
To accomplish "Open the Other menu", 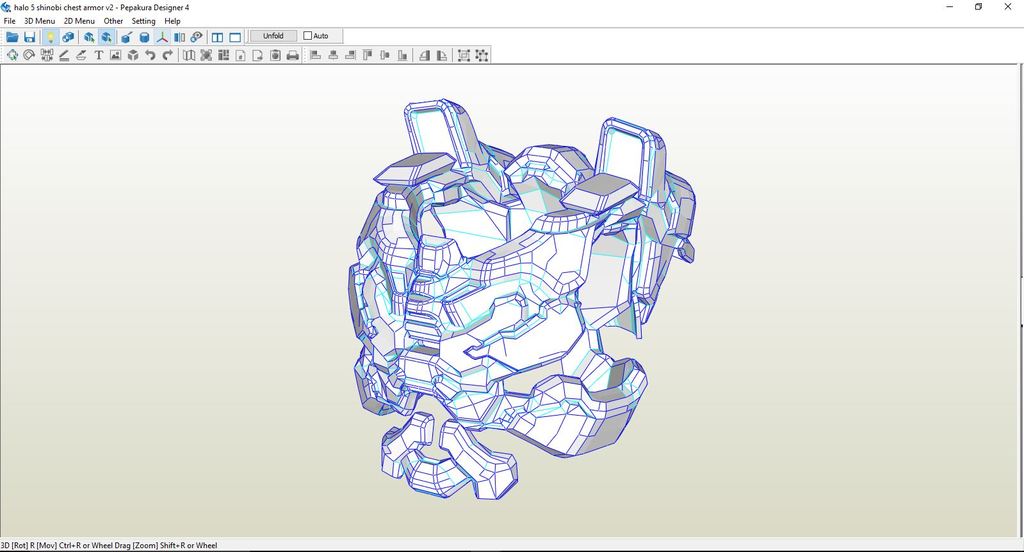I will point(113,21).
